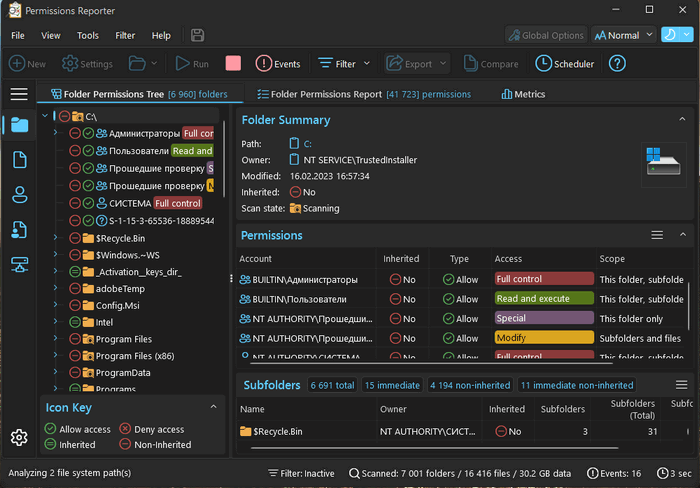The width and height of the screenshot is (700, 488).
Task: Open the Filter dropdown in the toolbar
Action: point(344,64)
